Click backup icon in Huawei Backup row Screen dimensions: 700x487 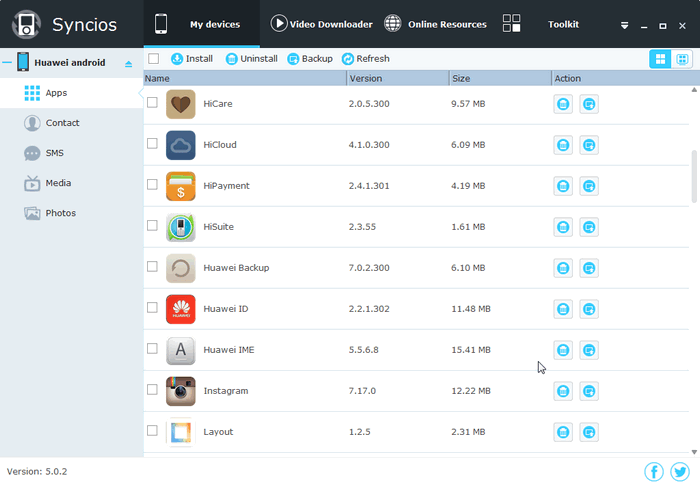pyautogui.click(x=589, y=268)
